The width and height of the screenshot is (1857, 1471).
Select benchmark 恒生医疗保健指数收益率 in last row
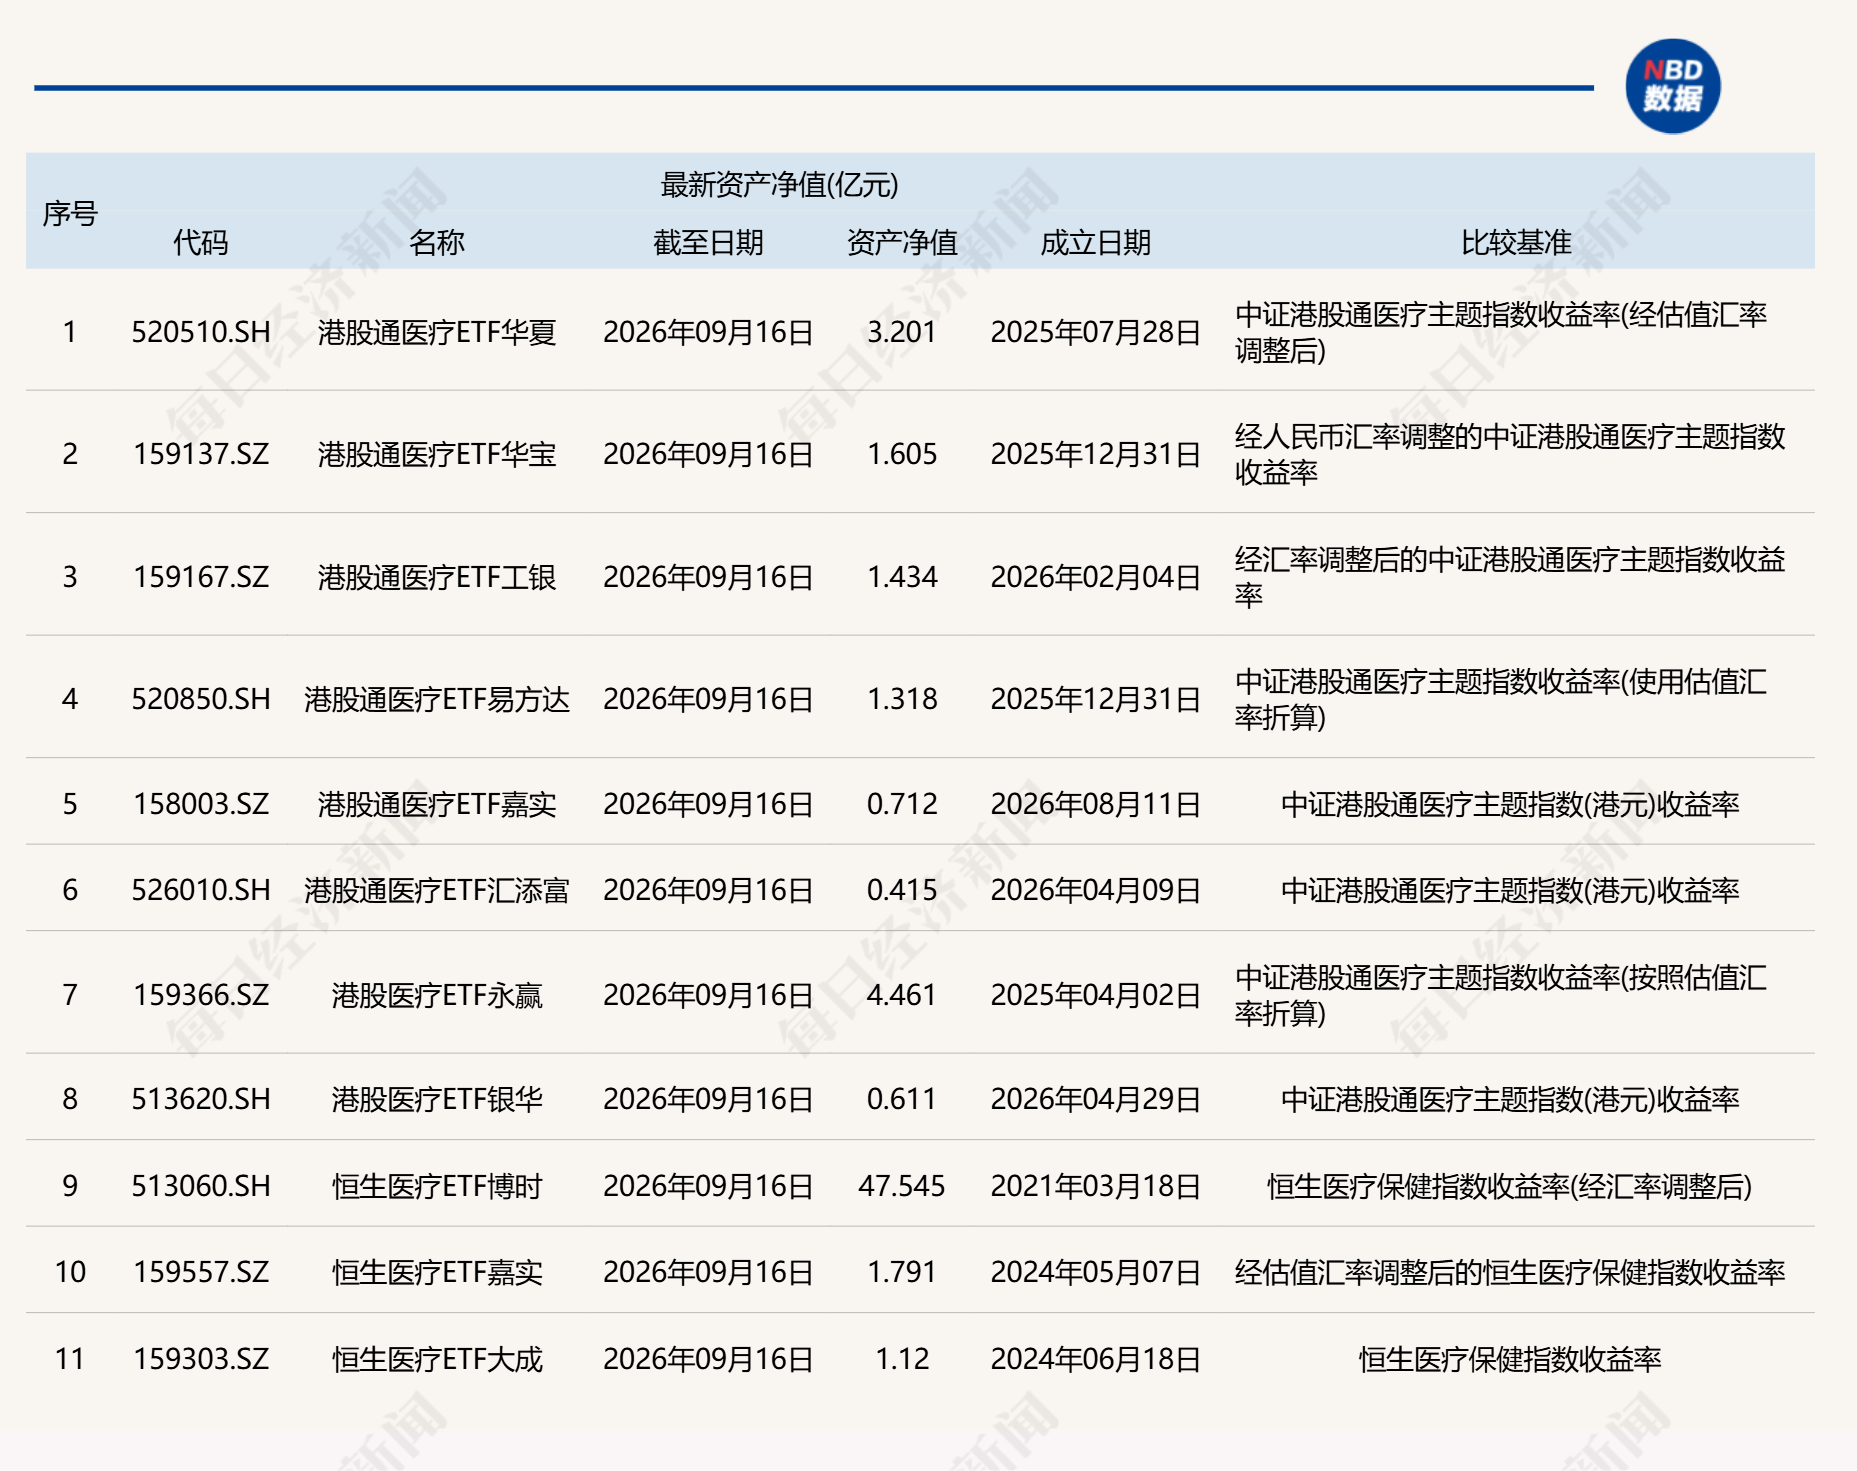pyautogui.click(x=1510, y=1359)
